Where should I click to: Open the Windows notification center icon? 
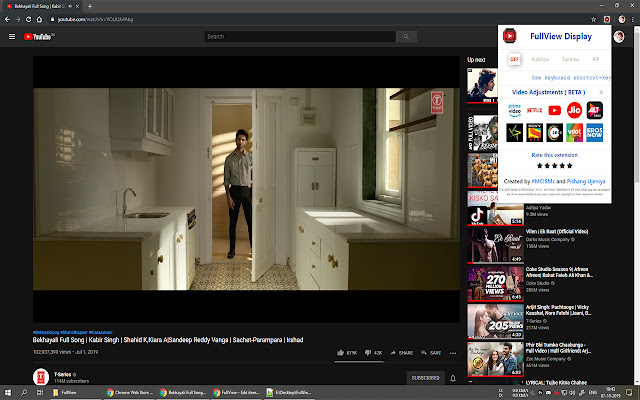[629, 392]
